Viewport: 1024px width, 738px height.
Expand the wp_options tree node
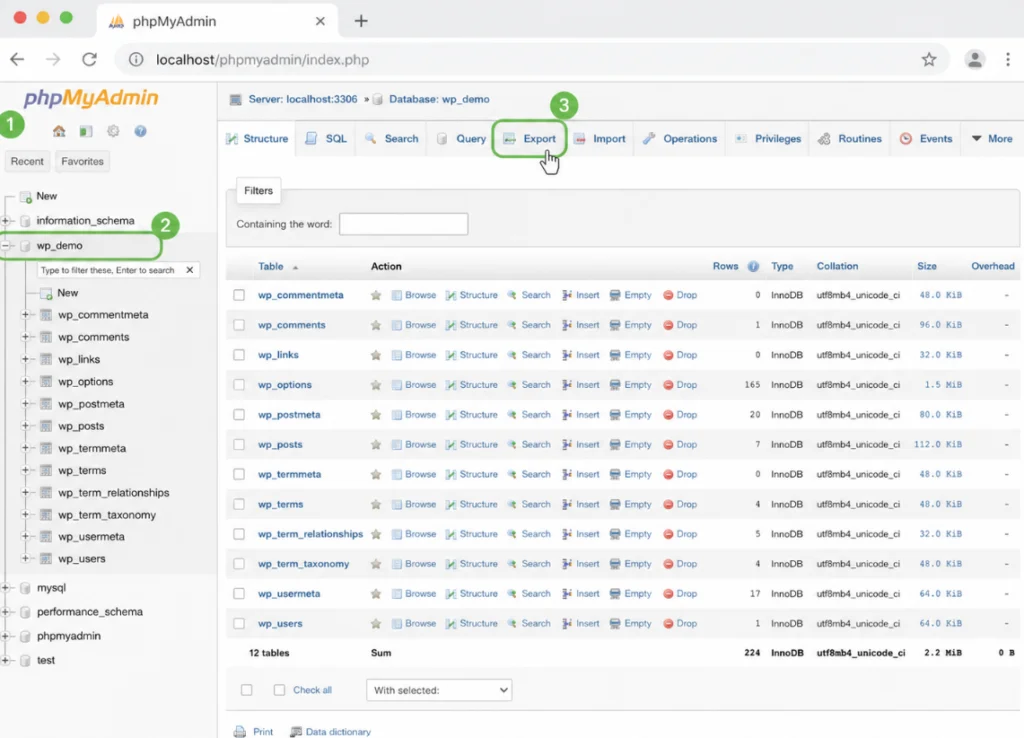25,381
